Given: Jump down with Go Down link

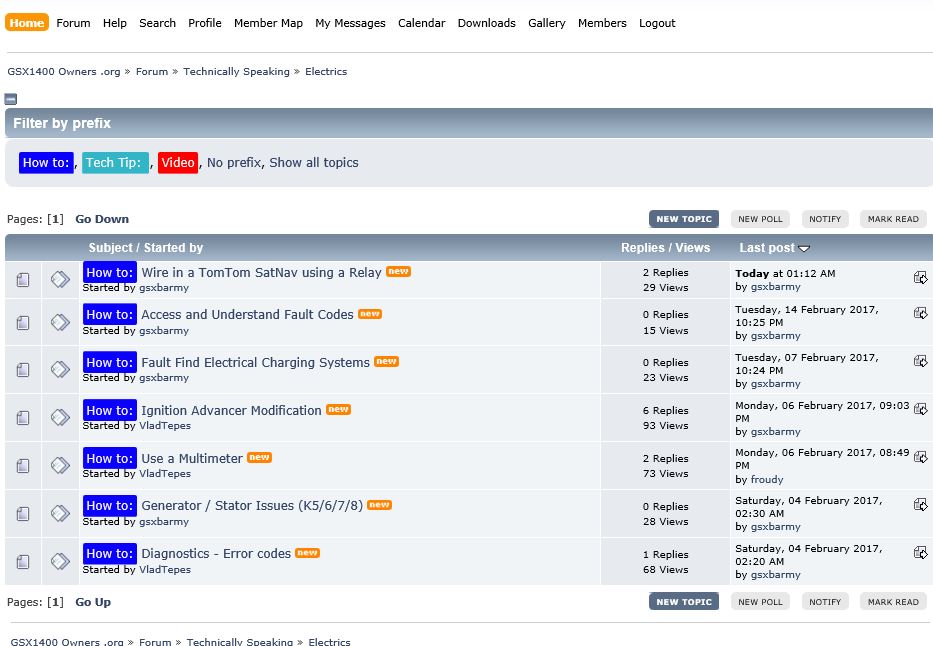Looking at the screenshot, I should (x=102, y=219).
